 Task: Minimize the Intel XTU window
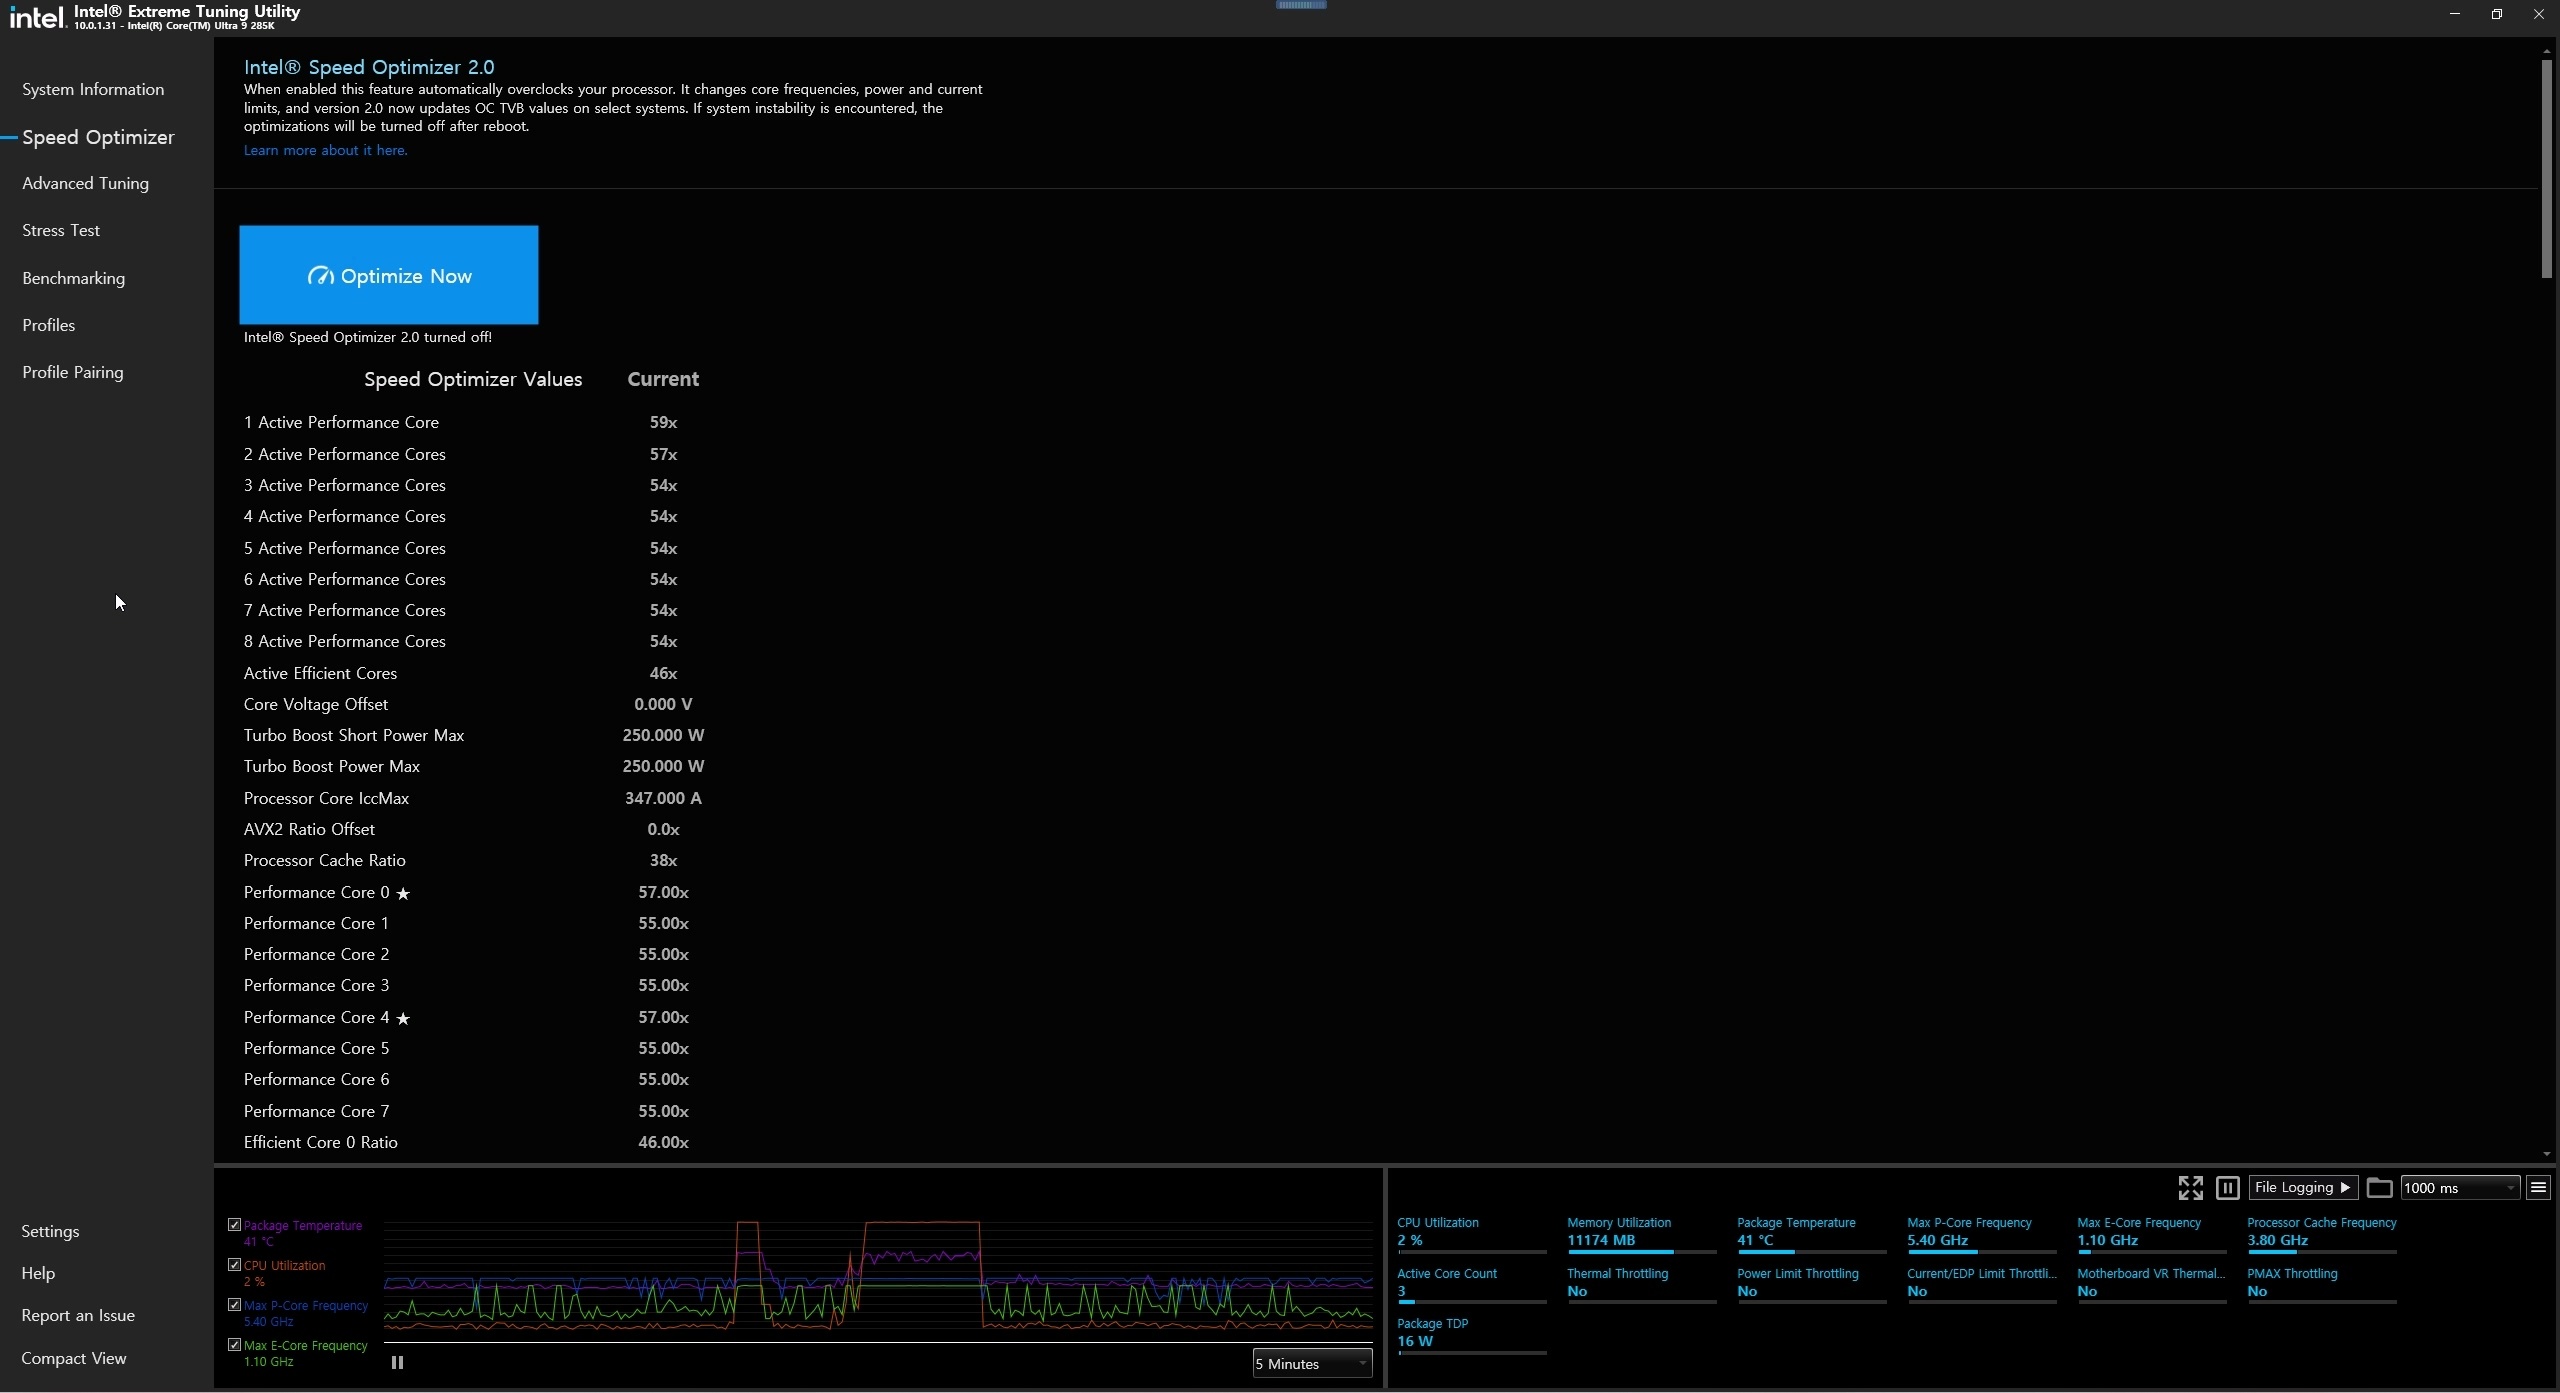pos(2455,14)
